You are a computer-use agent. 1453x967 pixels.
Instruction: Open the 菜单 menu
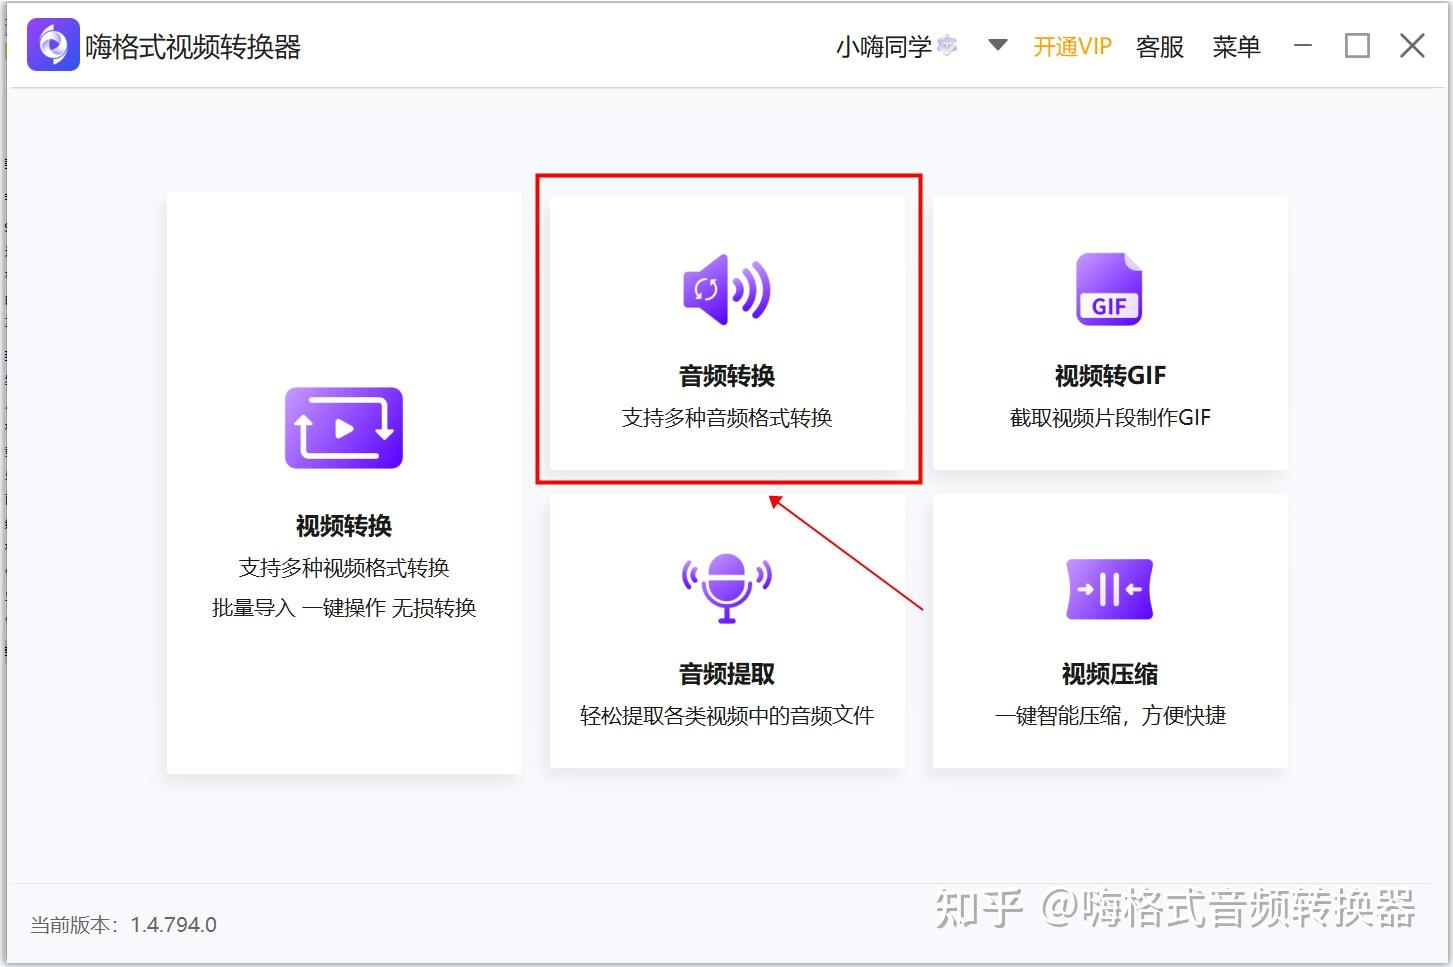tap(1237, 46)
